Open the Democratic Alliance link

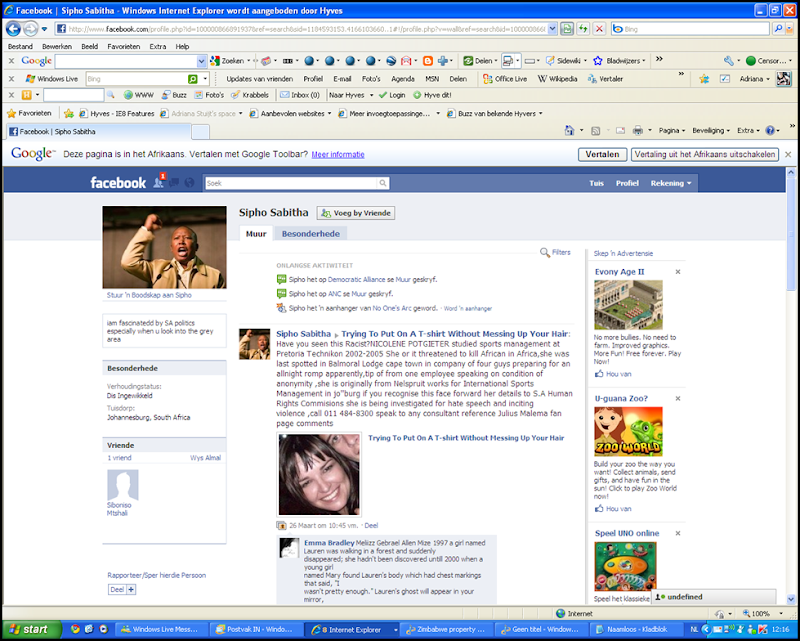[357, 280]
